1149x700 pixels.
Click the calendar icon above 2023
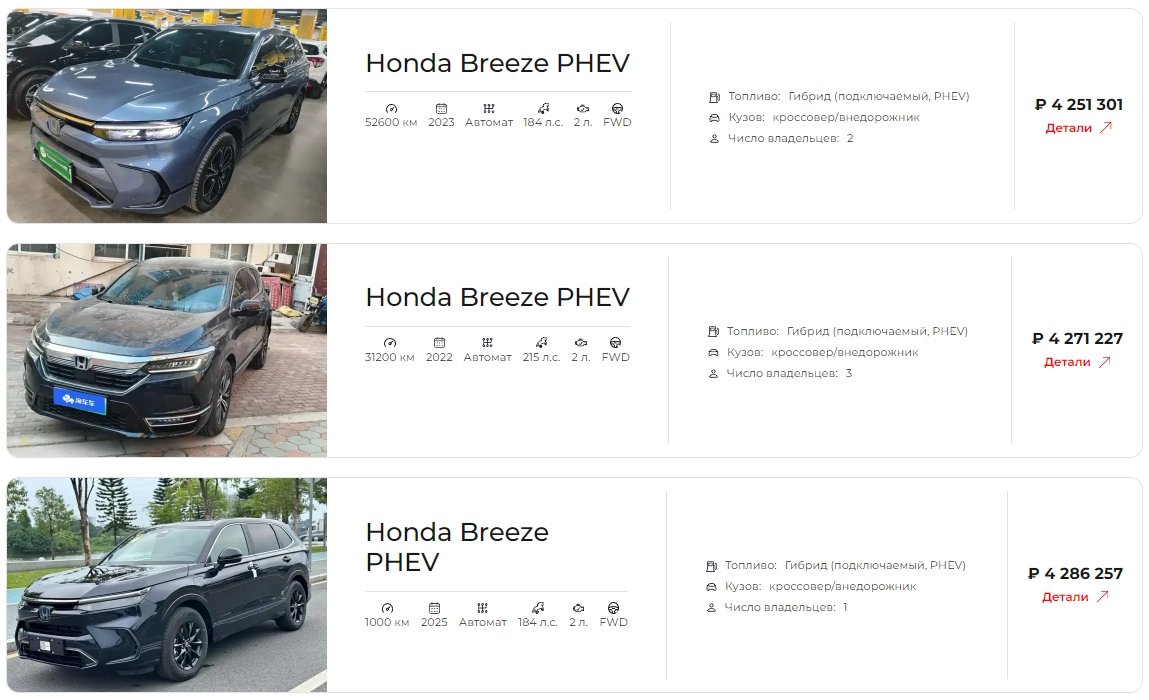click(441, 108)
